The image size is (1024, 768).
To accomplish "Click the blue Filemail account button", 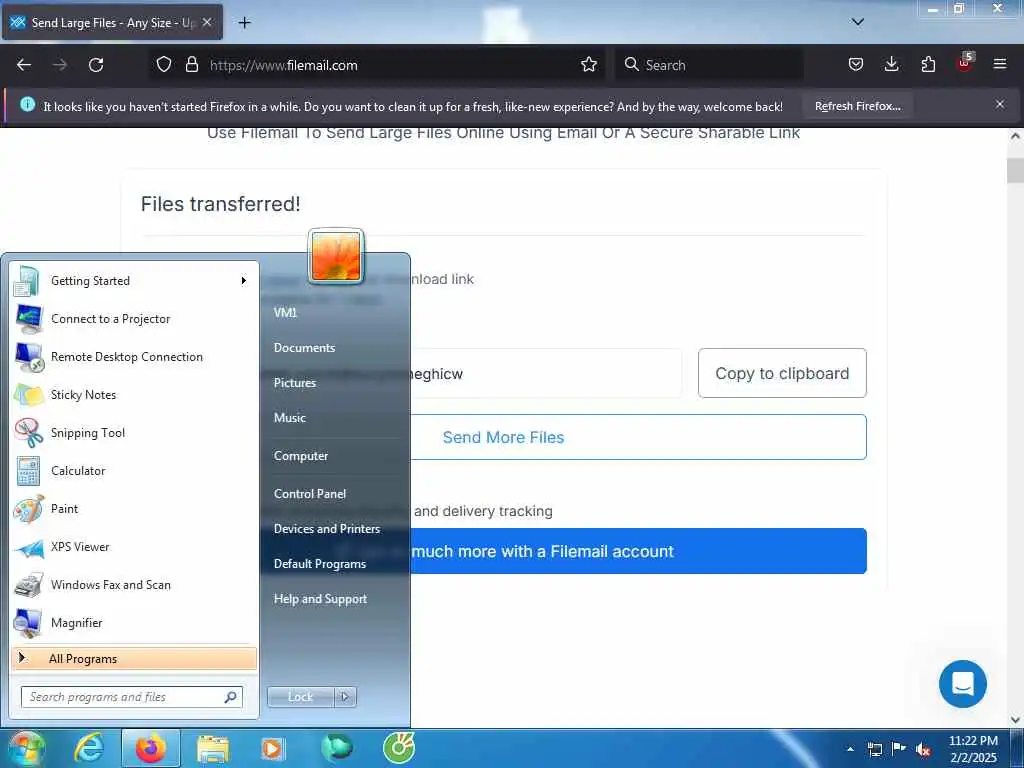I will [638, 551].
